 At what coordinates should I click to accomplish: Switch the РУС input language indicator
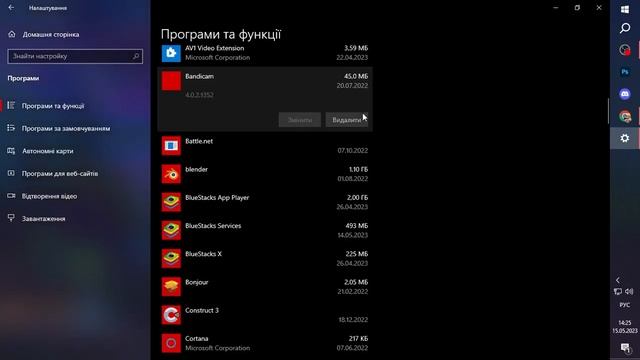pos(624,305)
